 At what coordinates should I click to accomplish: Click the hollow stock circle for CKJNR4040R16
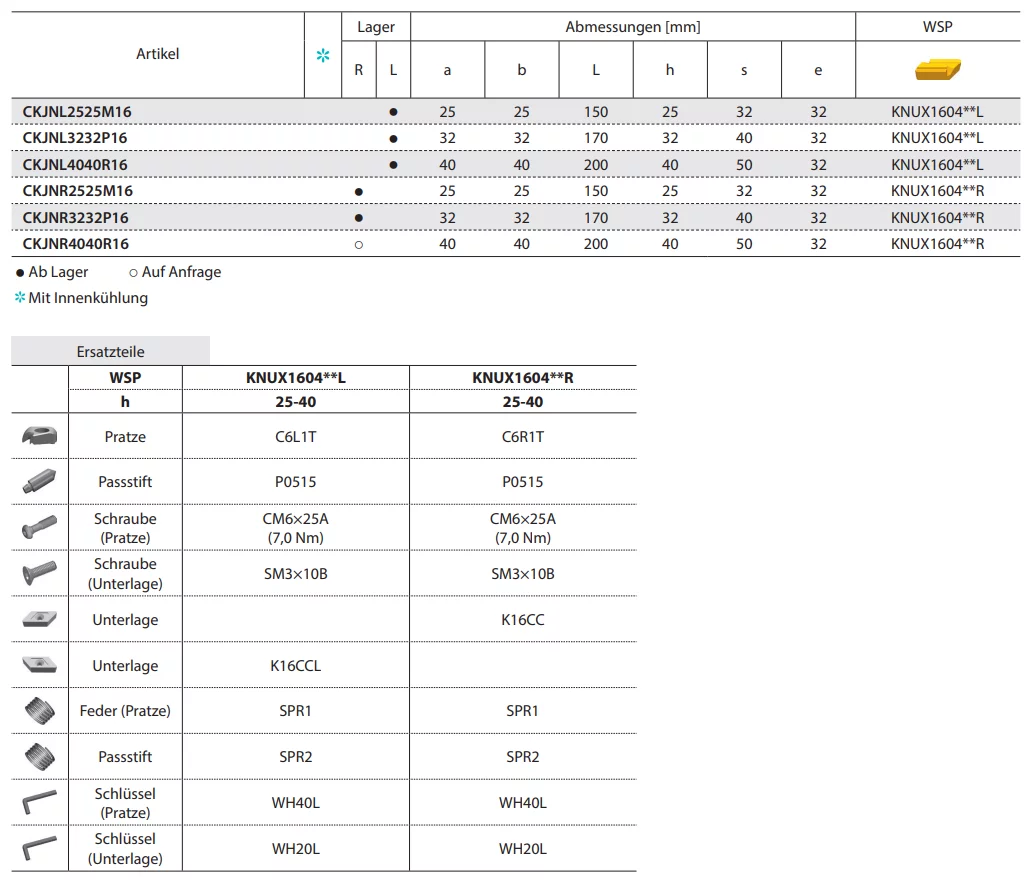(x=359, y=244)
